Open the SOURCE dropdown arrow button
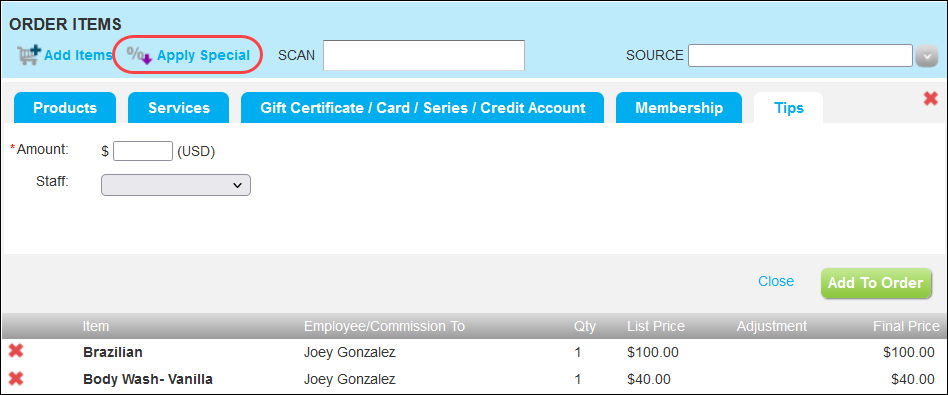948x395 pixels. pyautogui.click(x=926, y=56)
